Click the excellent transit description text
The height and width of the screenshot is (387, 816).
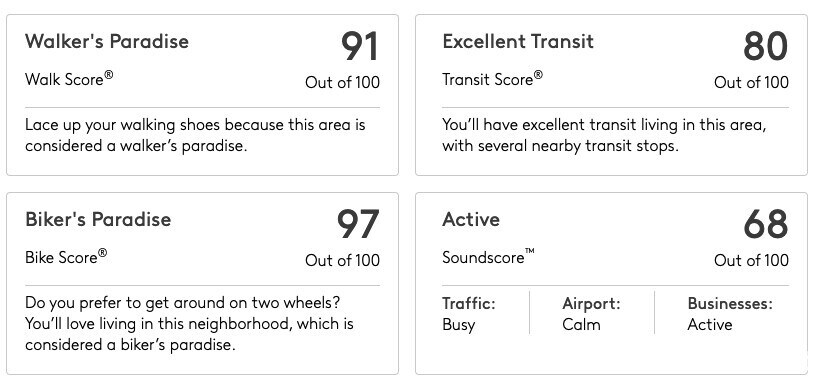click(x=604, y=135)
